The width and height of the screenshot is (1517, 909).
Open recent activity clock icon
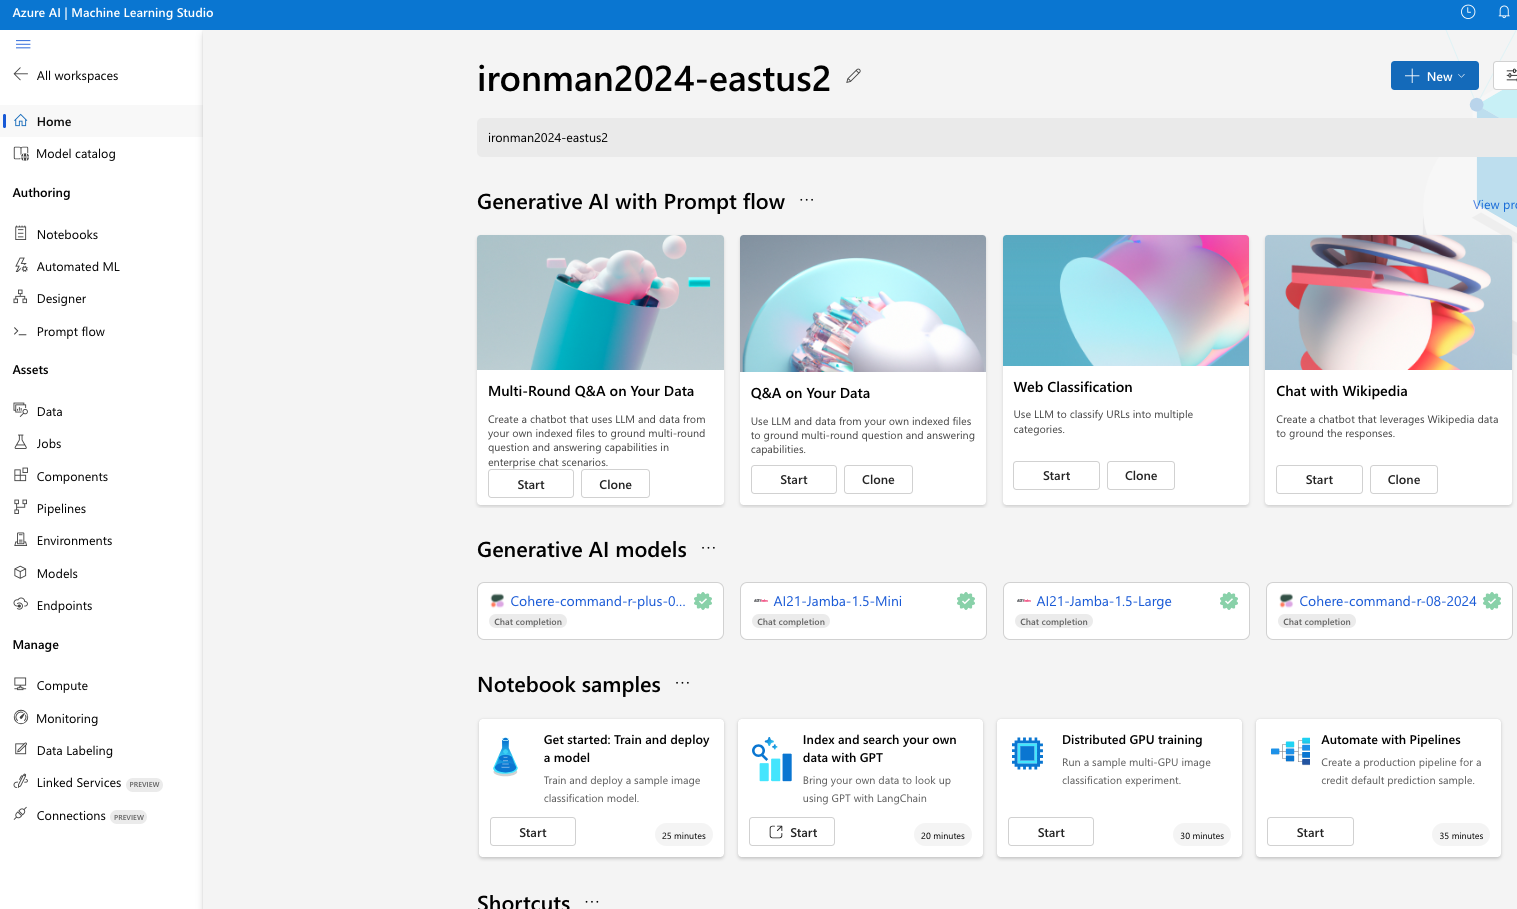coord(1468,12)
